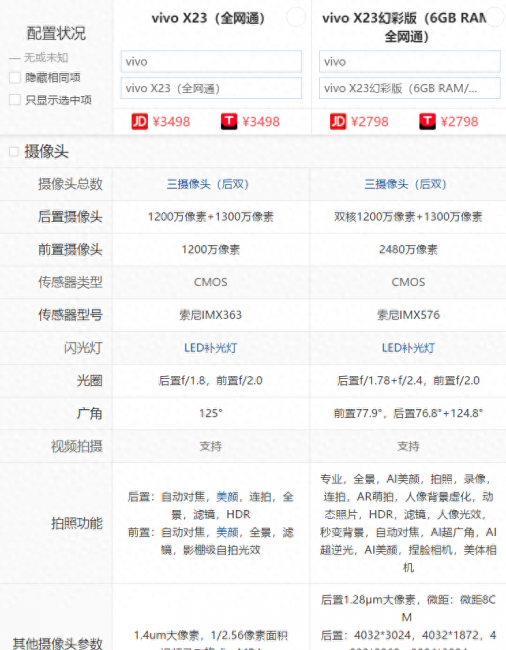Select the 广角 row label

point(90,413)
